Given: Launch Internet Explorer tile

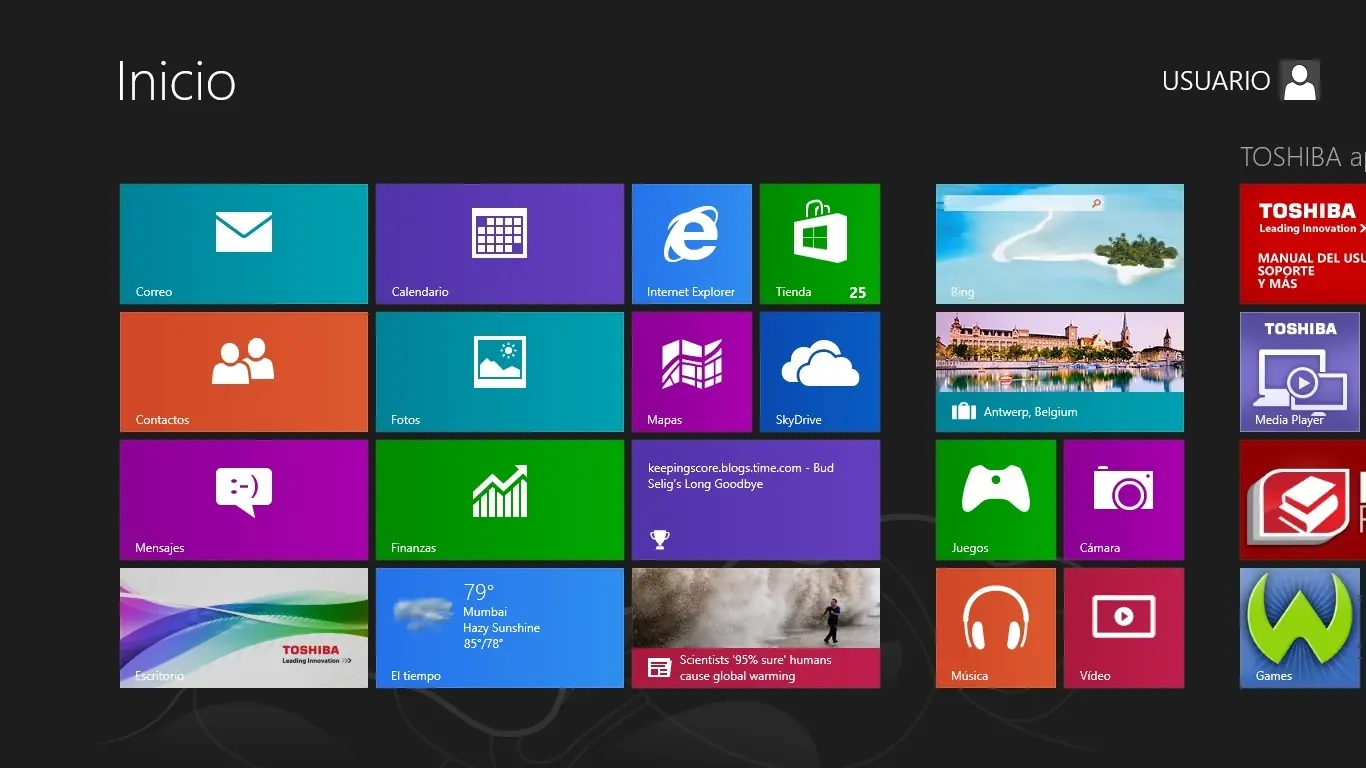Looking at the screenshot, I should coord(692,244).
